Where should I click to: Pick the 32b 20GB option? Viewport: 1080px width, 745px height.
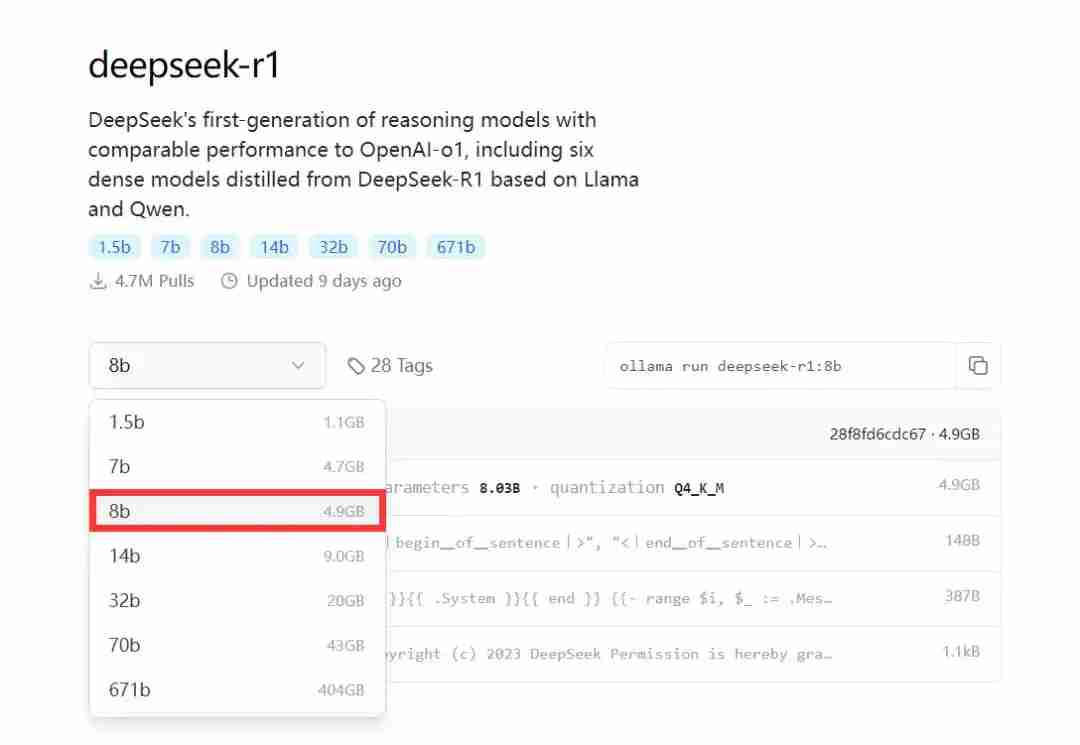coord(237,600)
